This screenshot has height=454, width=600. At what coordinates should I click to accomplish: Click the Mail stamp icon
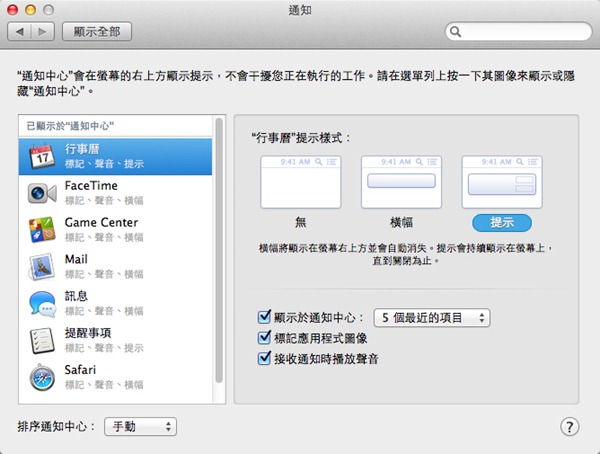(x=42, y=267)
